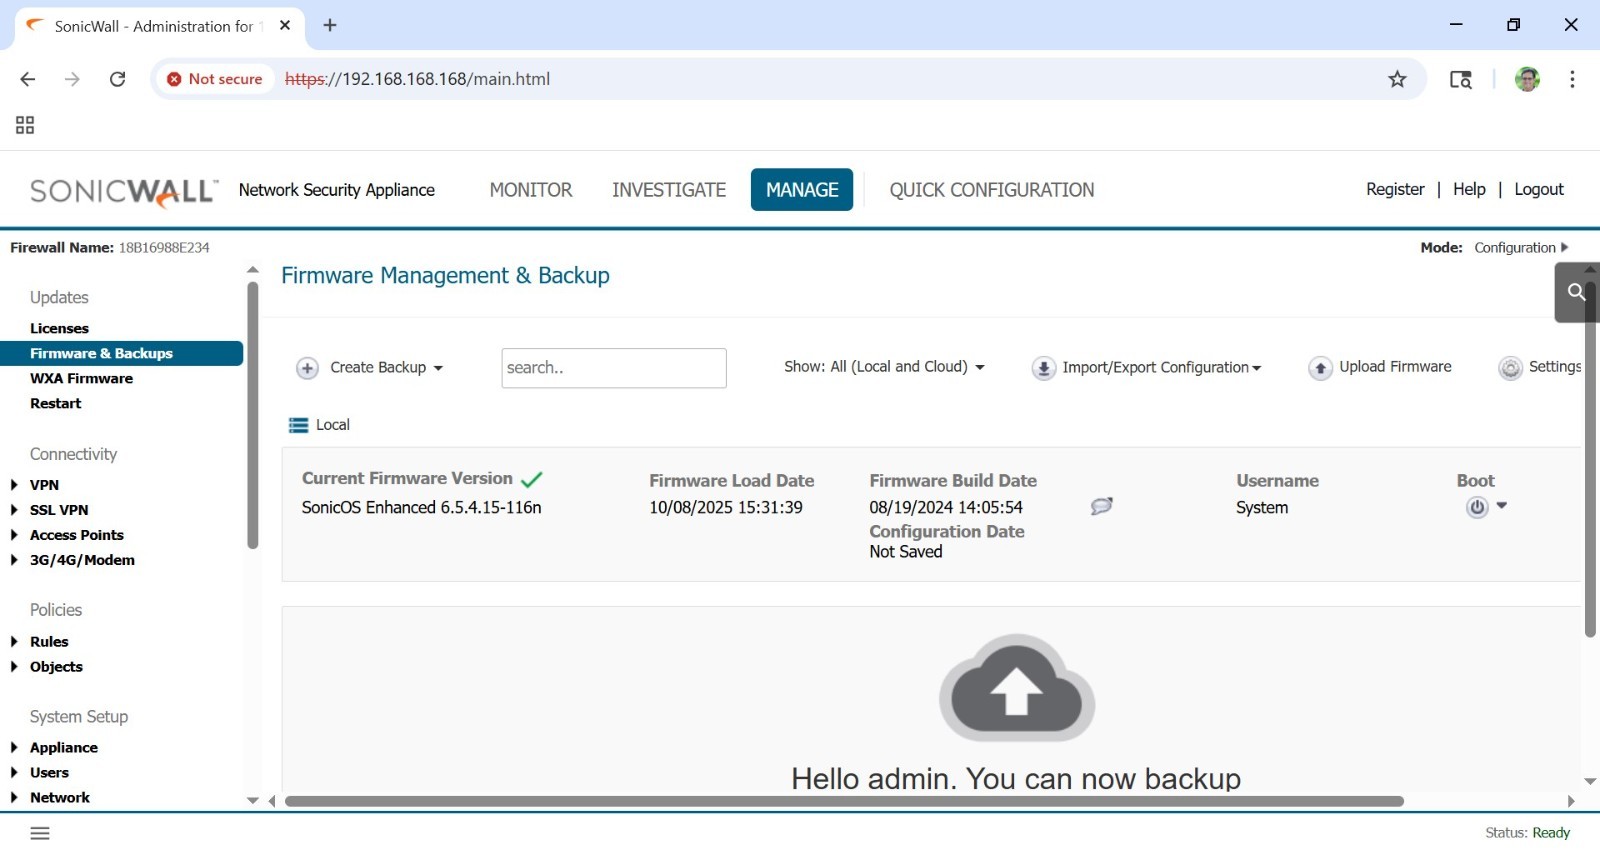Open the Help link

pyautogui.click(x=1469, y=189)
